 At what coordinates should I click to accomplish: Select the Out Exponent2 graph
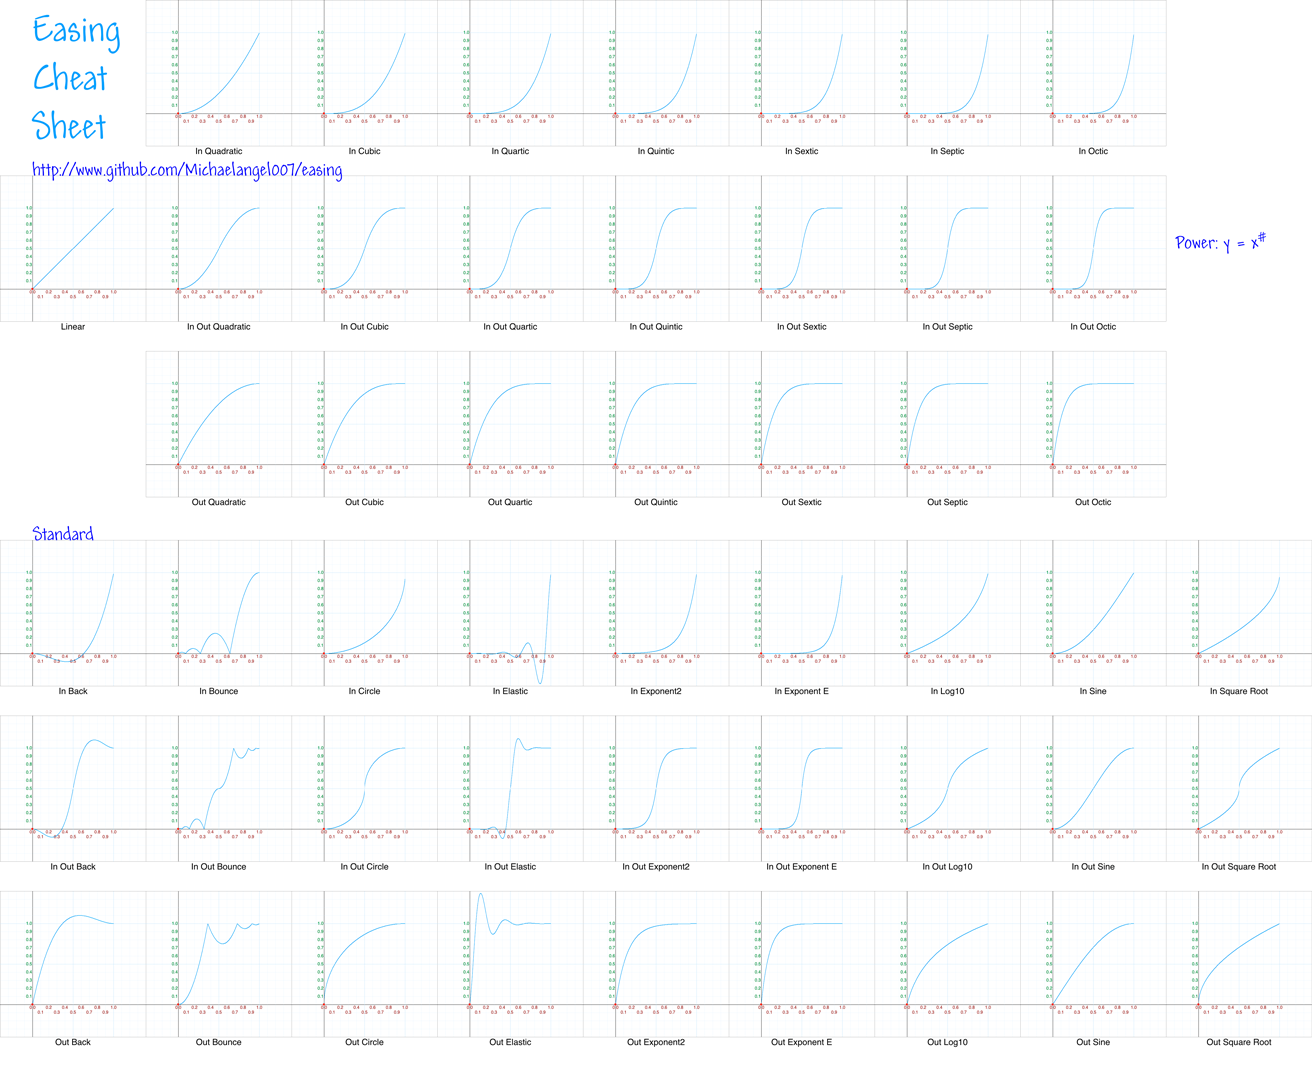pos(656,964)
